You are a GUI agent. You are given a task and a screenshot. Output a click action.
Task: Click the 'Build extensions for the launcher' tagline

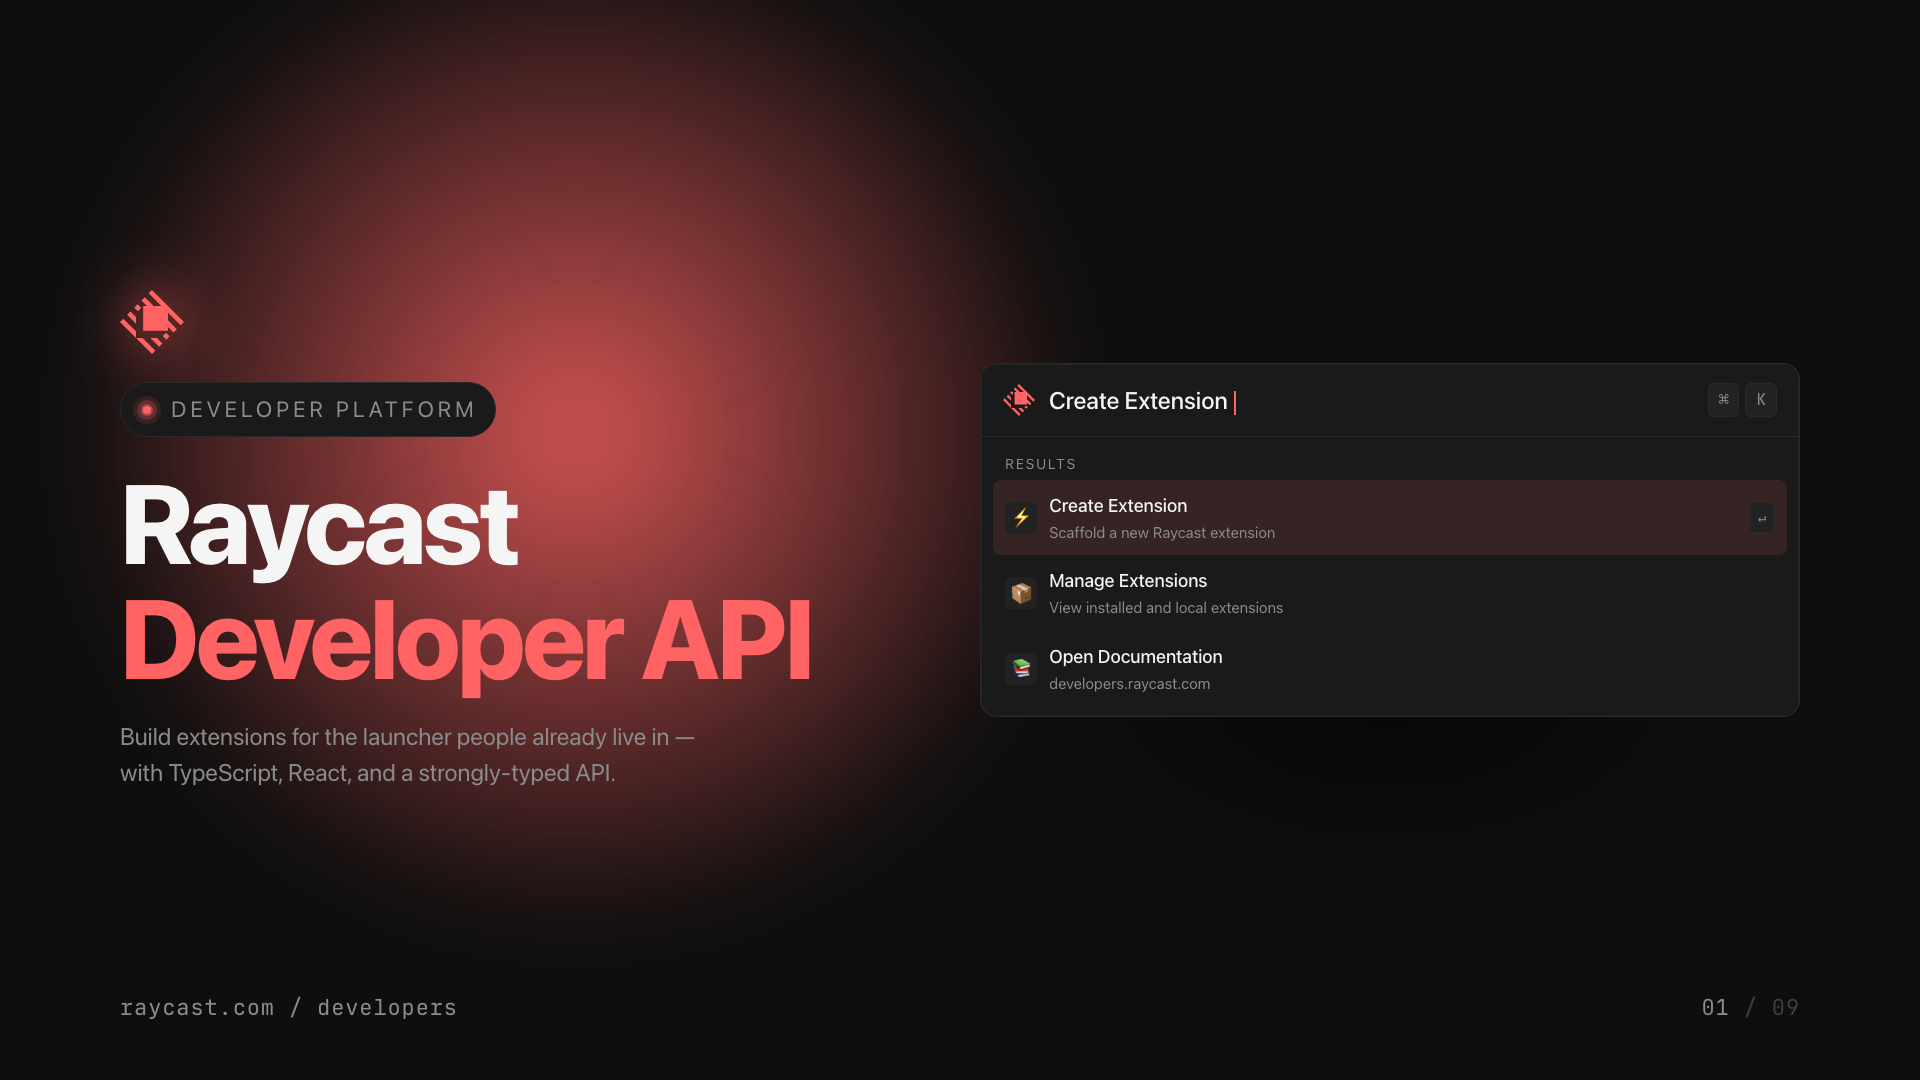pyautogui.click(x=407, y=755)
